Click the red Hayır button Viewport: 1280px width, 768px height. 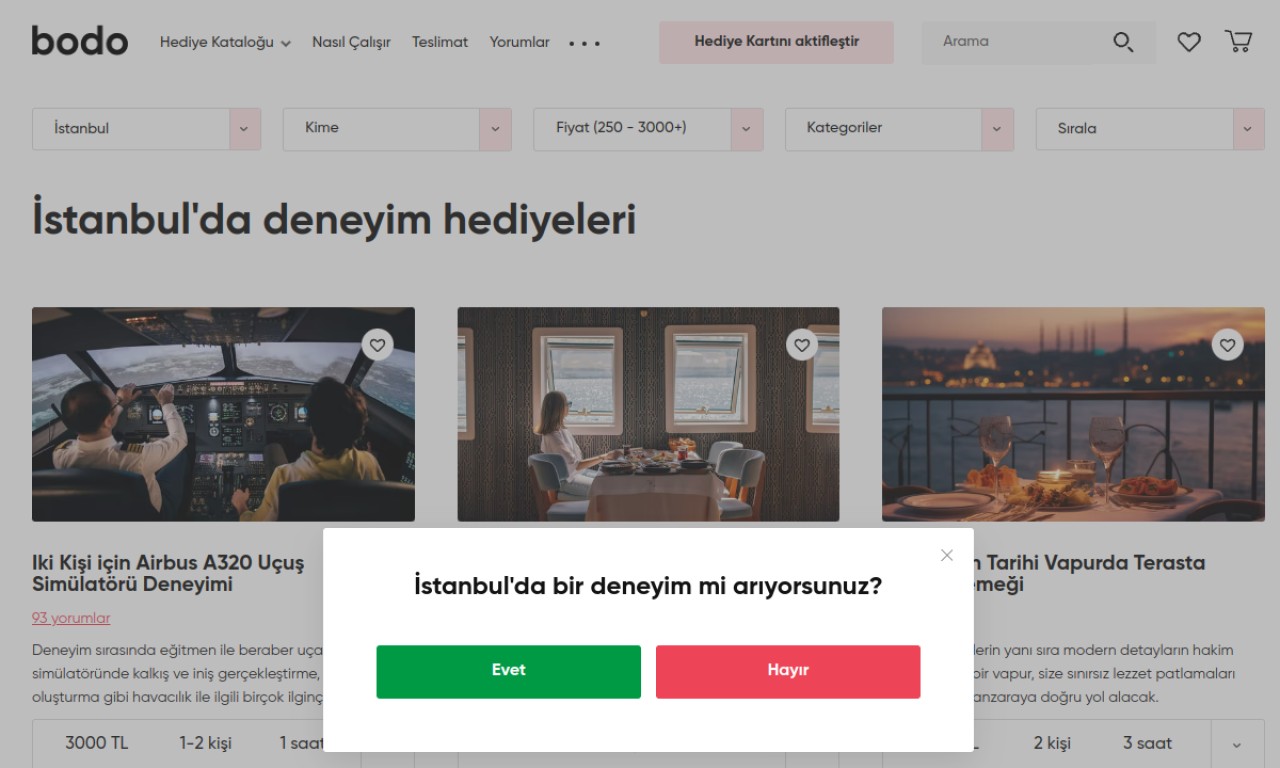[x=788, y=671]
